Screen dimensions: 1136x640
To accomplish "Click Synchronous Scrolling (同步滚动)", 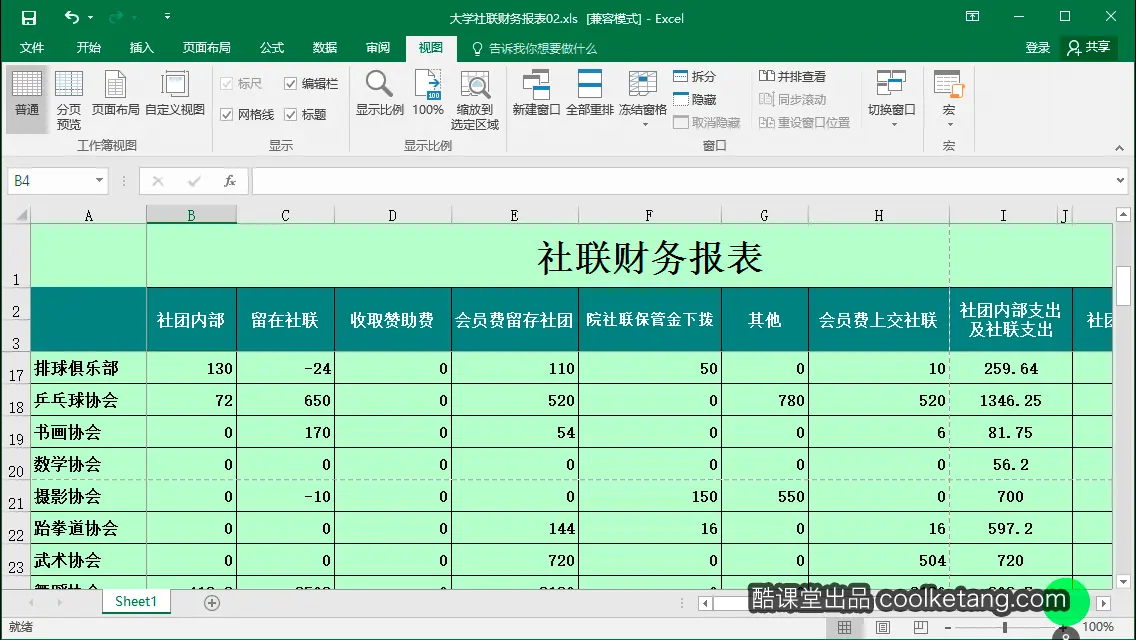I will [x=793, y=99].
